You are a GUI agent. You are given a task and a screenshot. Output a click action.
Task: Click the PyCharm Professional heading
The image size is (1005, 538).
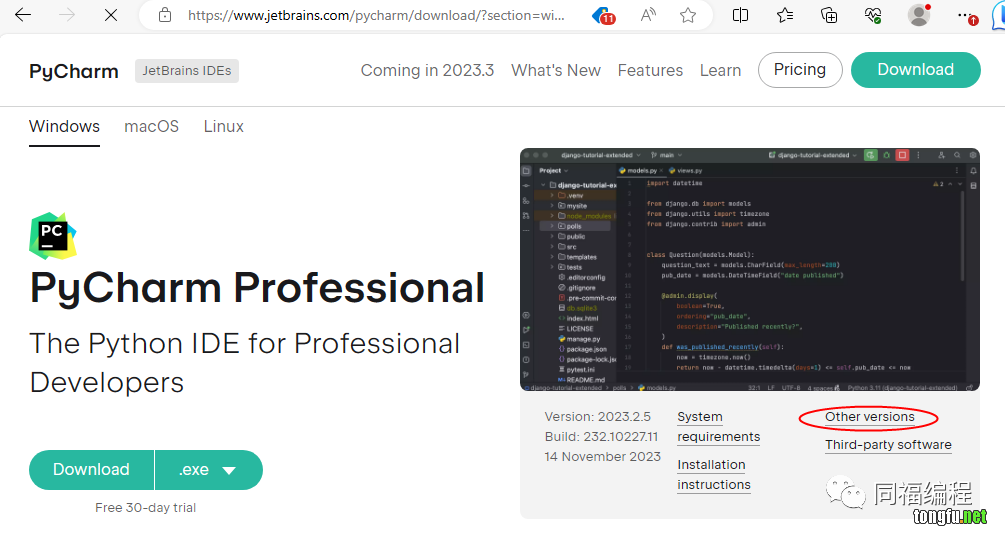257,289
